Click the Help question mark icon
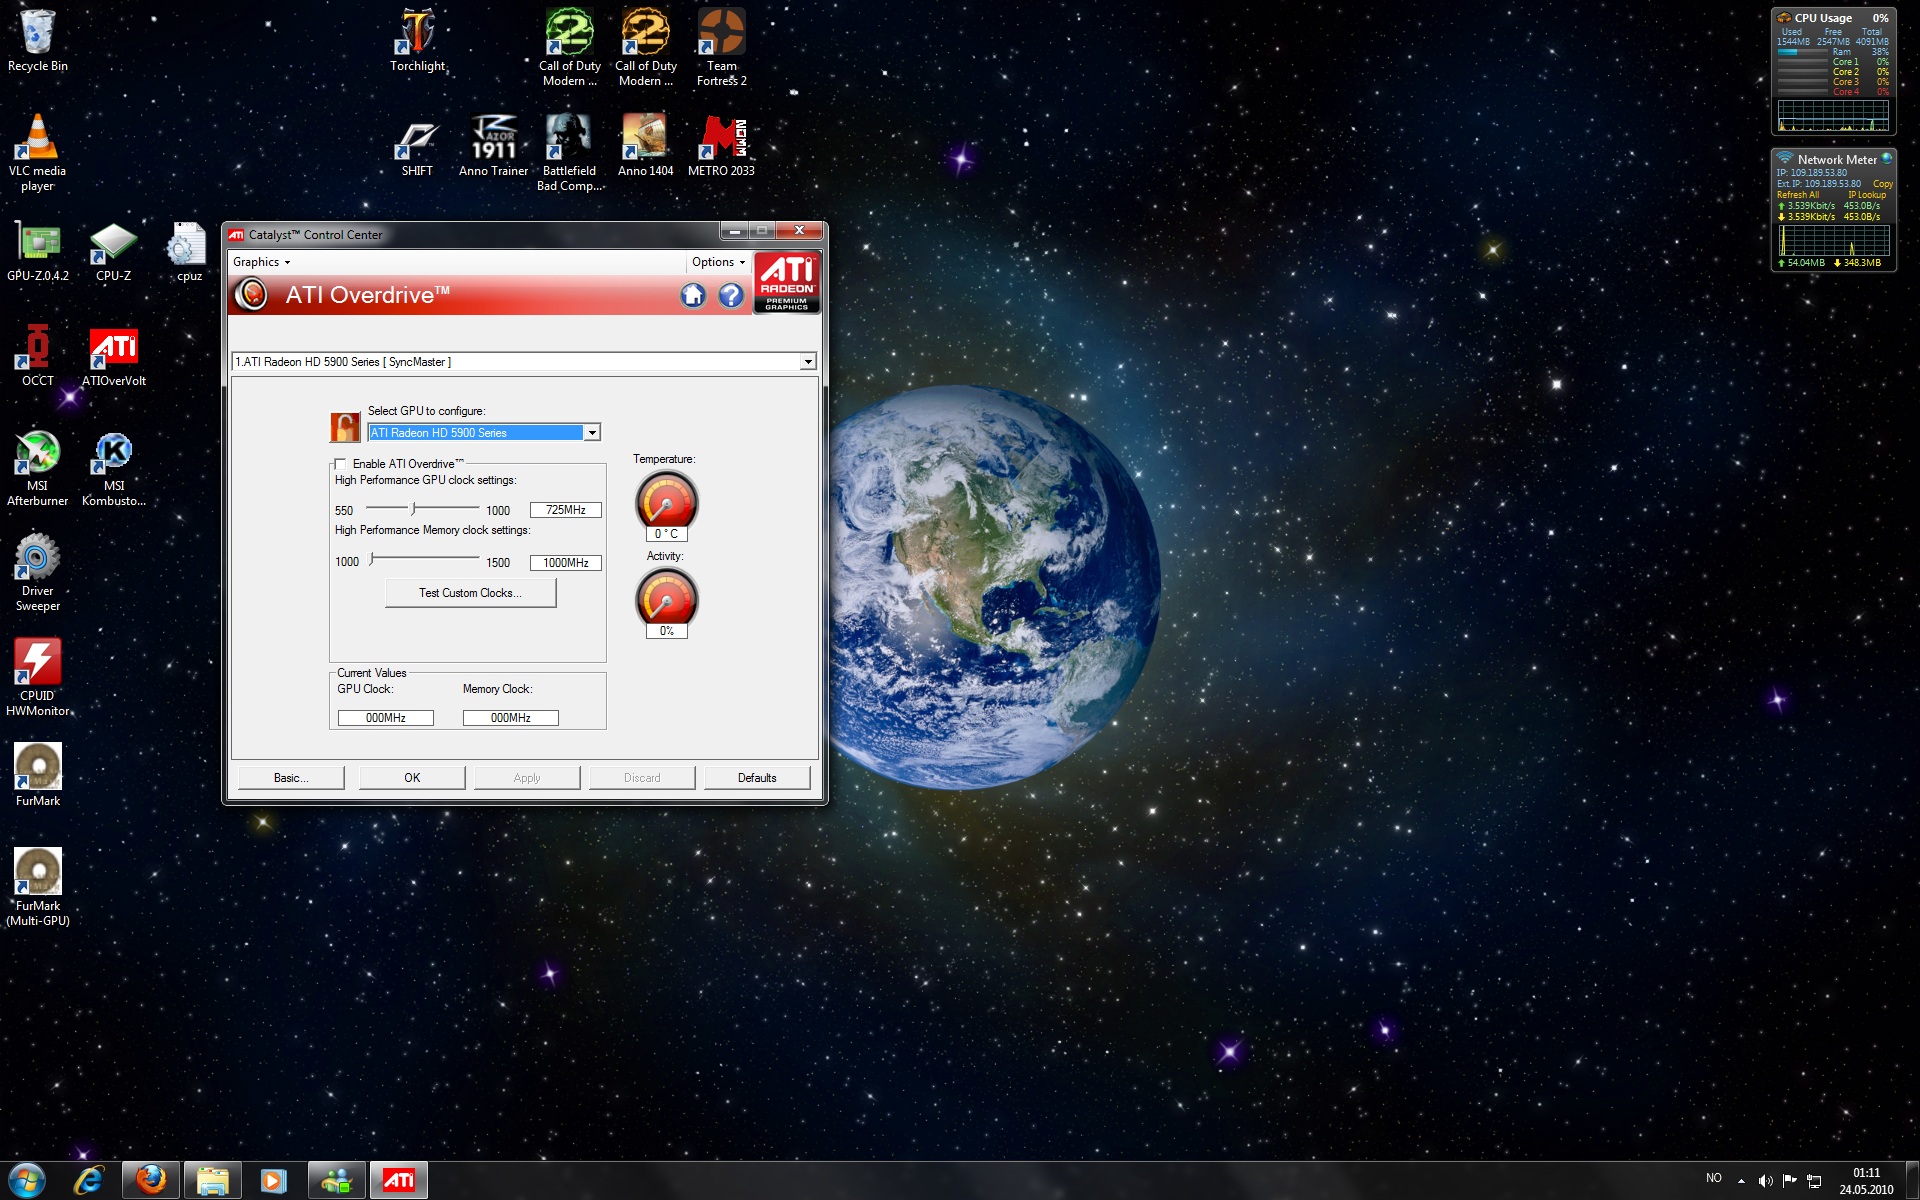 (x=731, y=295)
